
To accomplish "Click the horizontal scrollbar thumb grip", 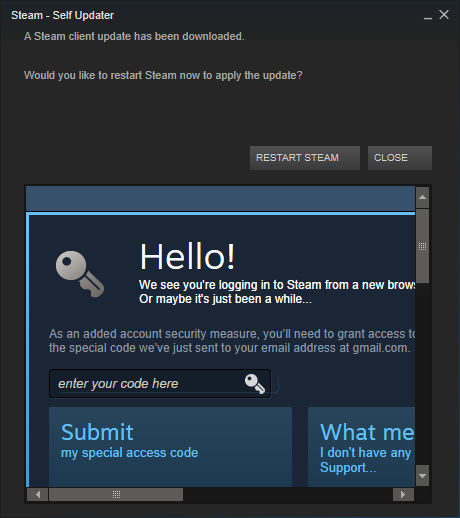I will pos(116,494).
